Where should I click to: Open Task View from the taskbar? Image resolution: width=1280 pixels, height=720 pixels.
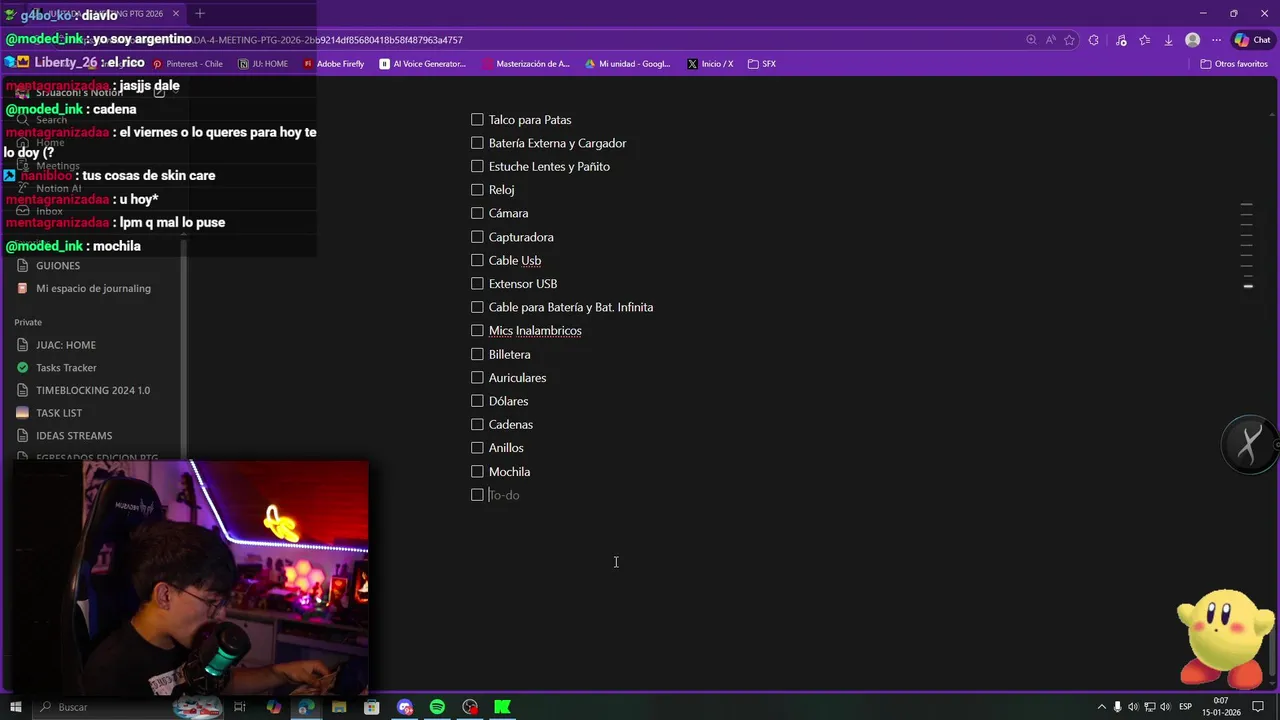(240, 707)
